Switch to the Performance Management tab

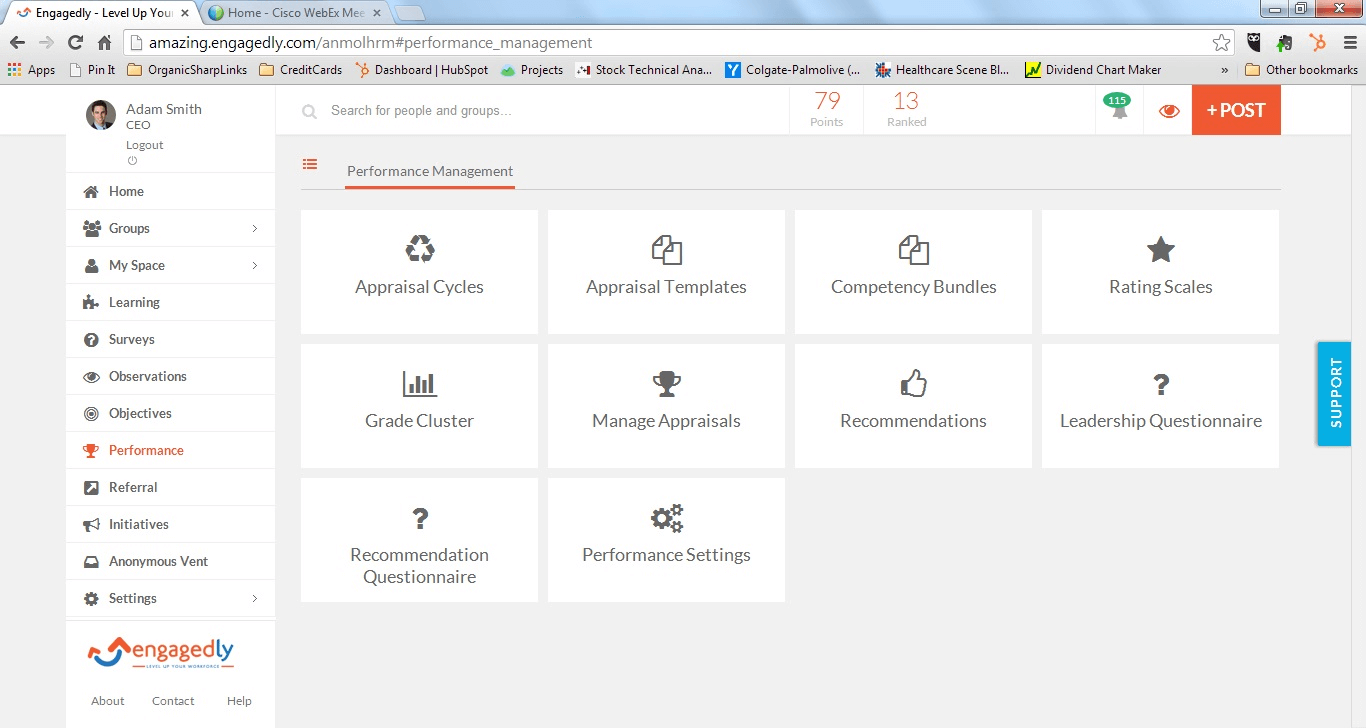click(x=429, y=171)
